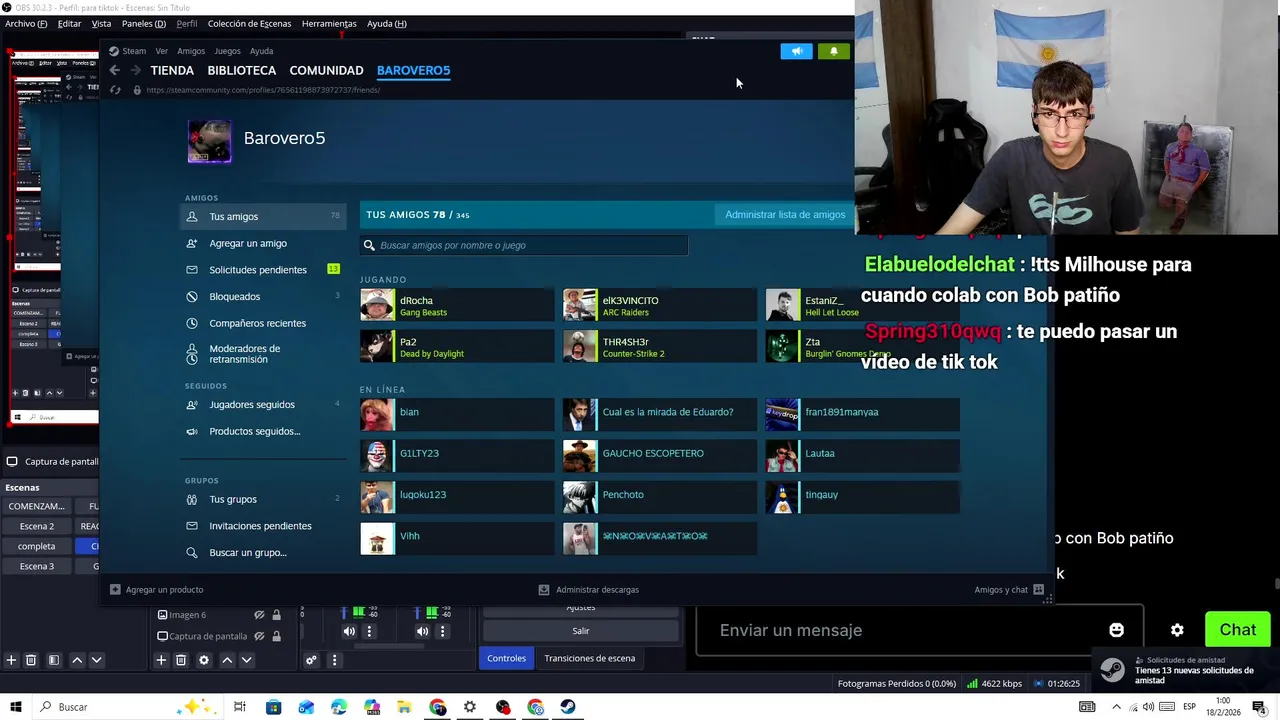Open Steam's Amigos menu
The height and width of the screenshot is (720, 1280).
pyautogui.click(x=191, y=51)
